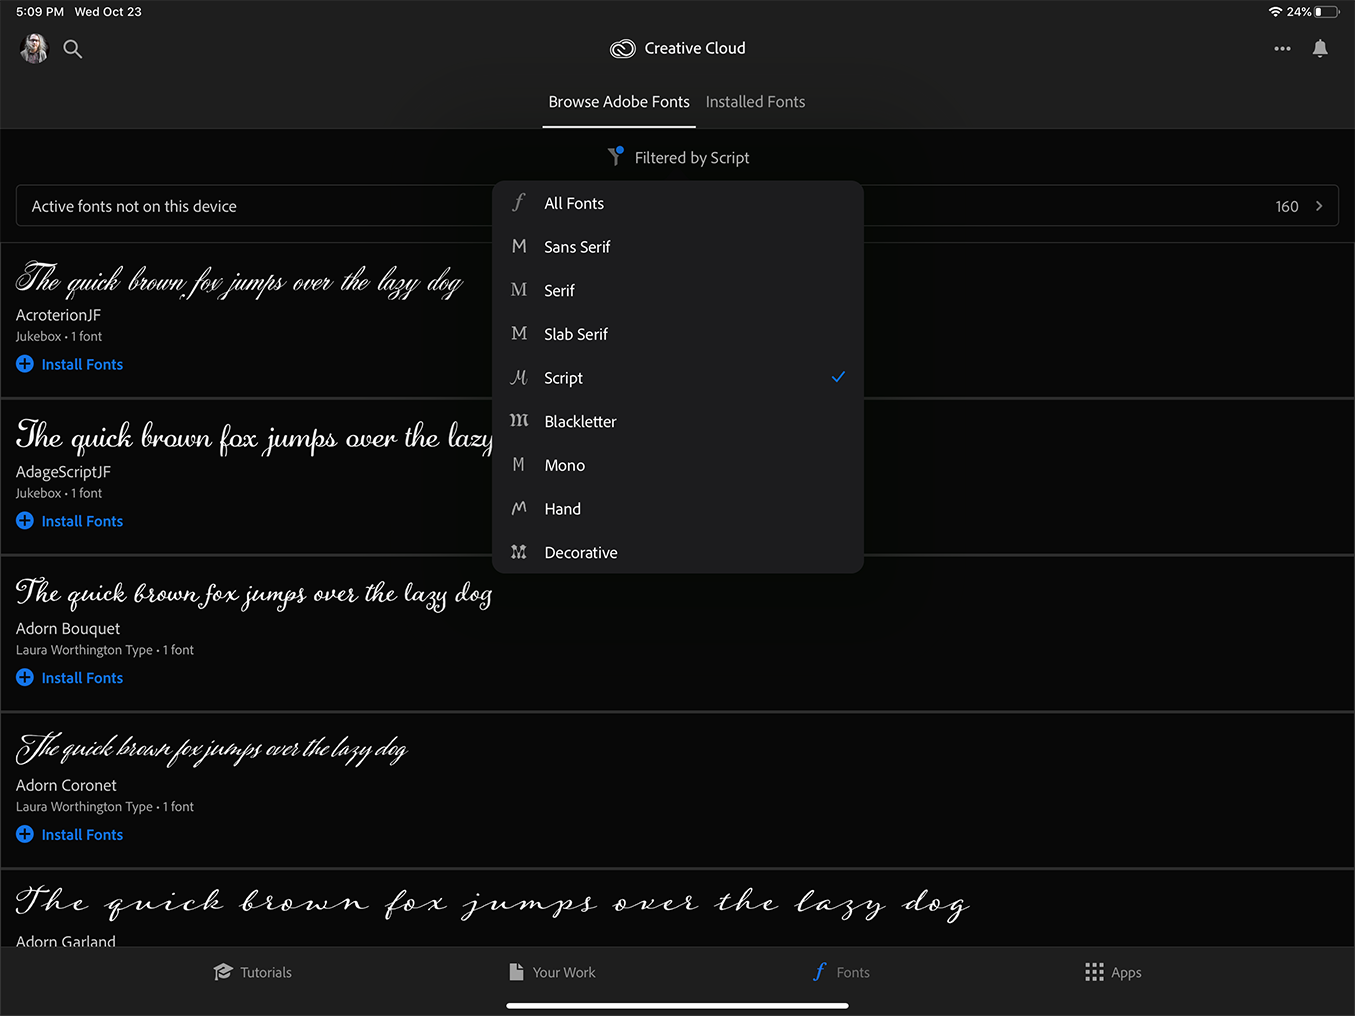Click the All Fonts script f icon
Viewport: 1355px width, 1016px height.
(x=519, y=203)
